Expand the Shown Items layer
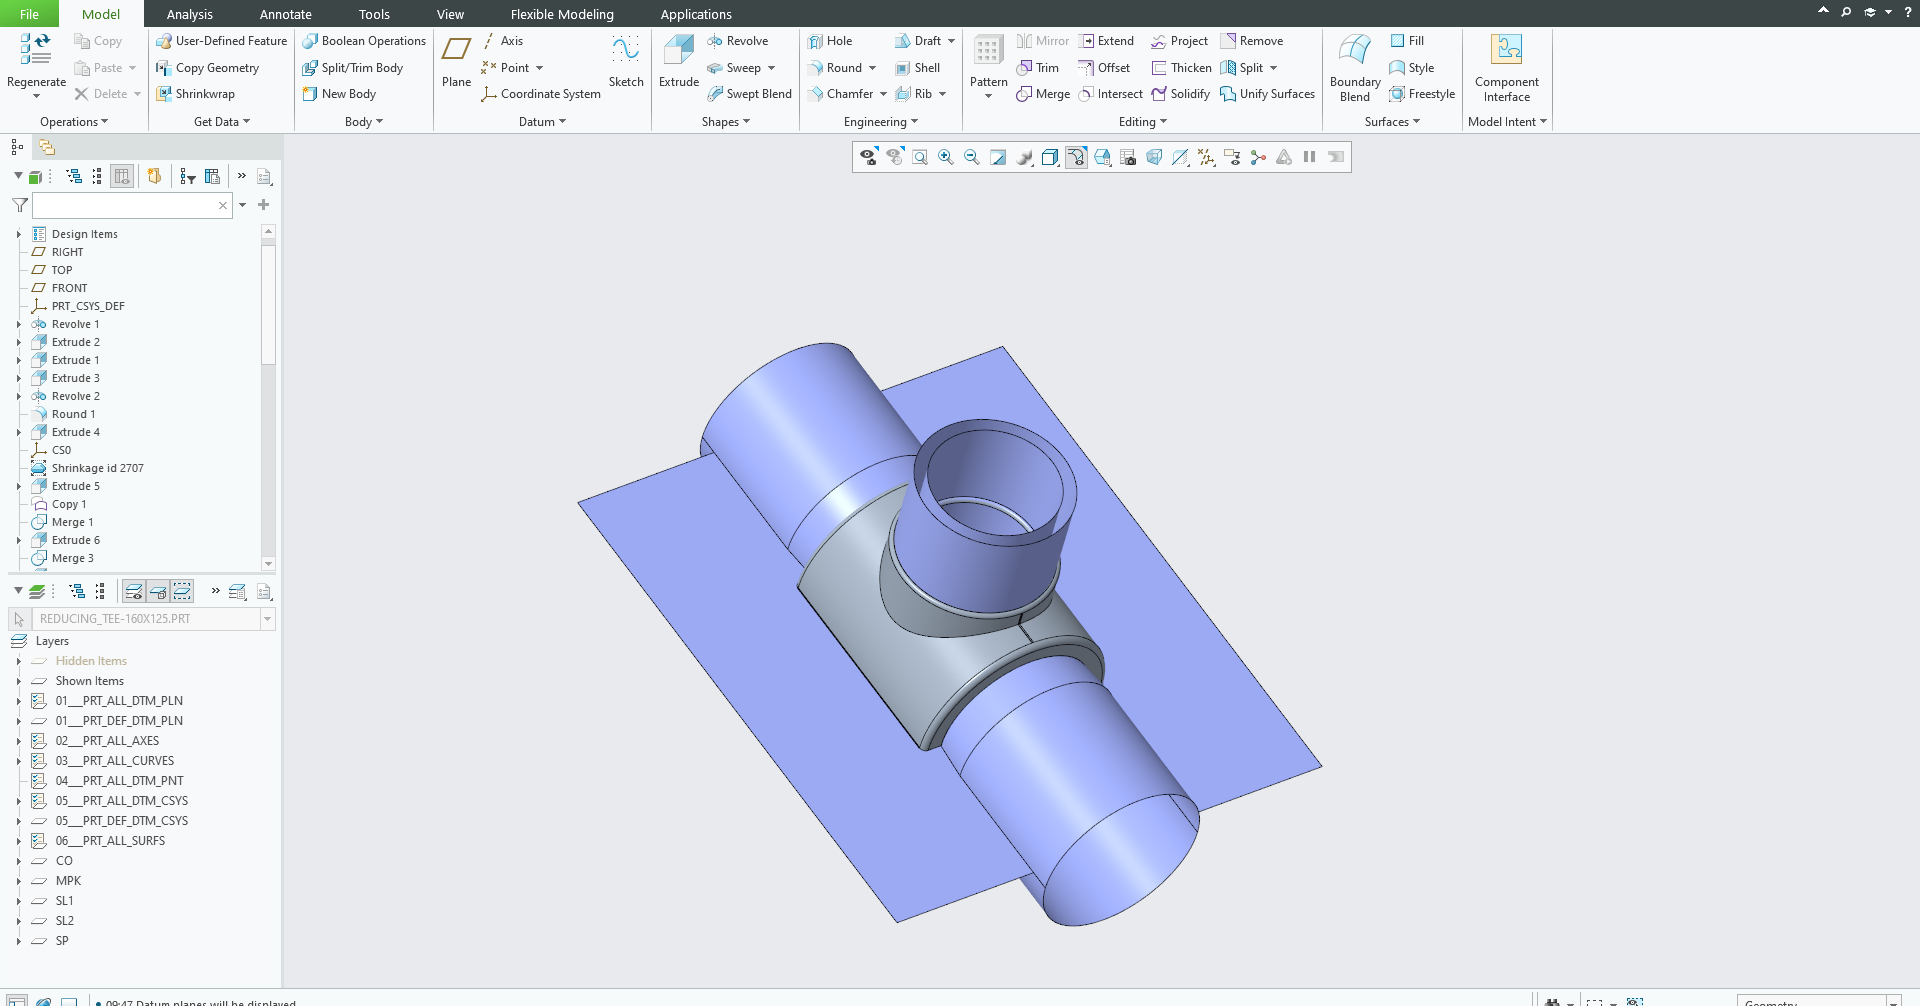Image resolution: width=1920 pixels, height=1006 pixels. point(19,681)
